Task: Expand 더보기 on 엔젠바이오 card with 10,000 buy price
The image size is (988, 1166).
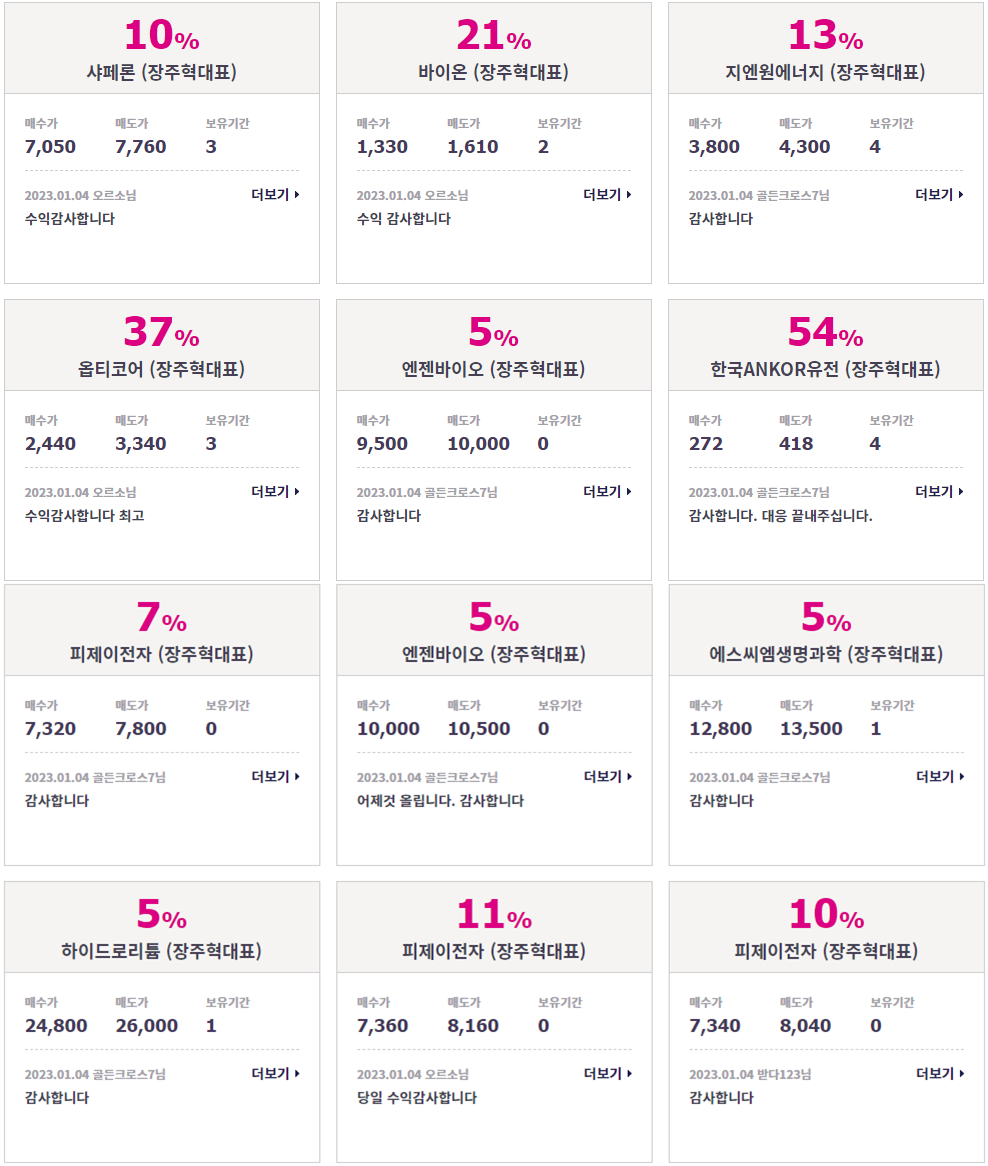Action: 607,776
